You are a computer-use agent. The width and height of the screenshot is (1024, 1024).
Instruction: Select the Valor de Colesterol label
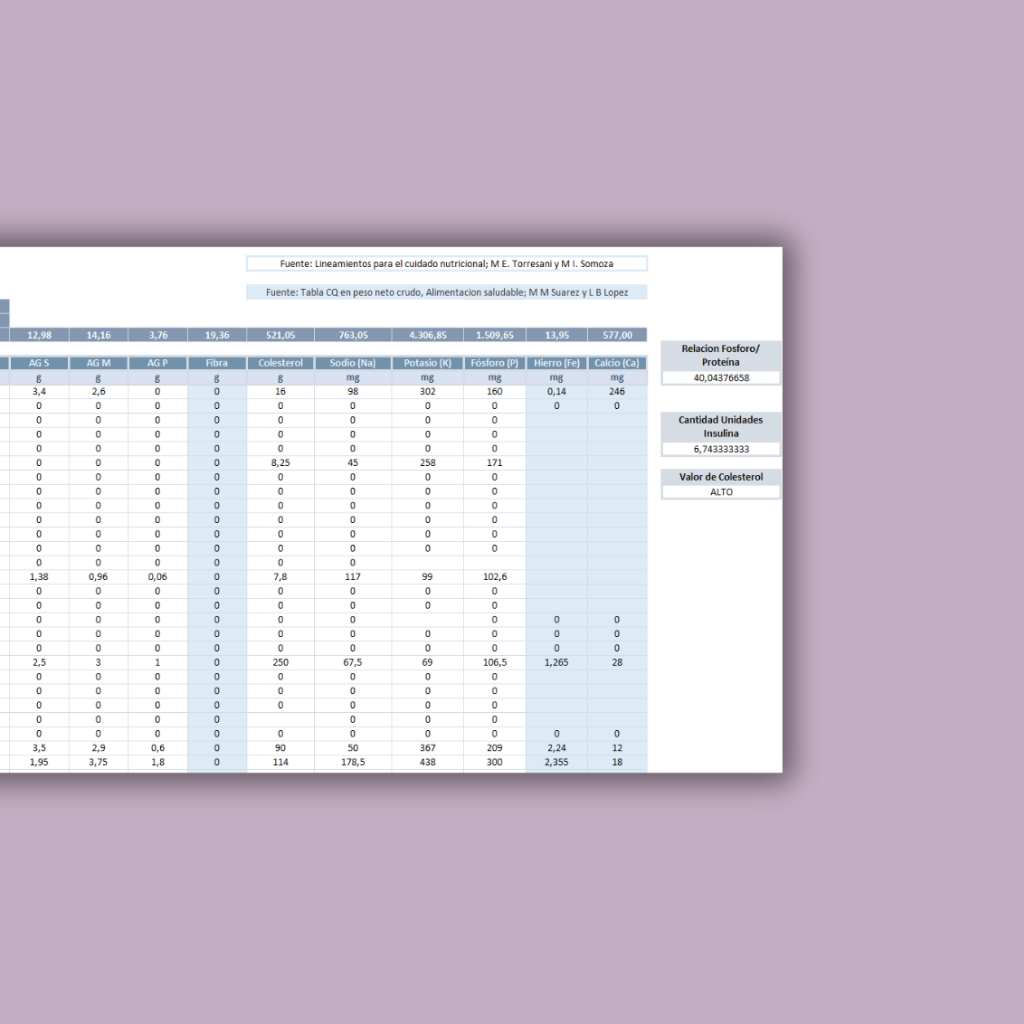coord(720,477)
